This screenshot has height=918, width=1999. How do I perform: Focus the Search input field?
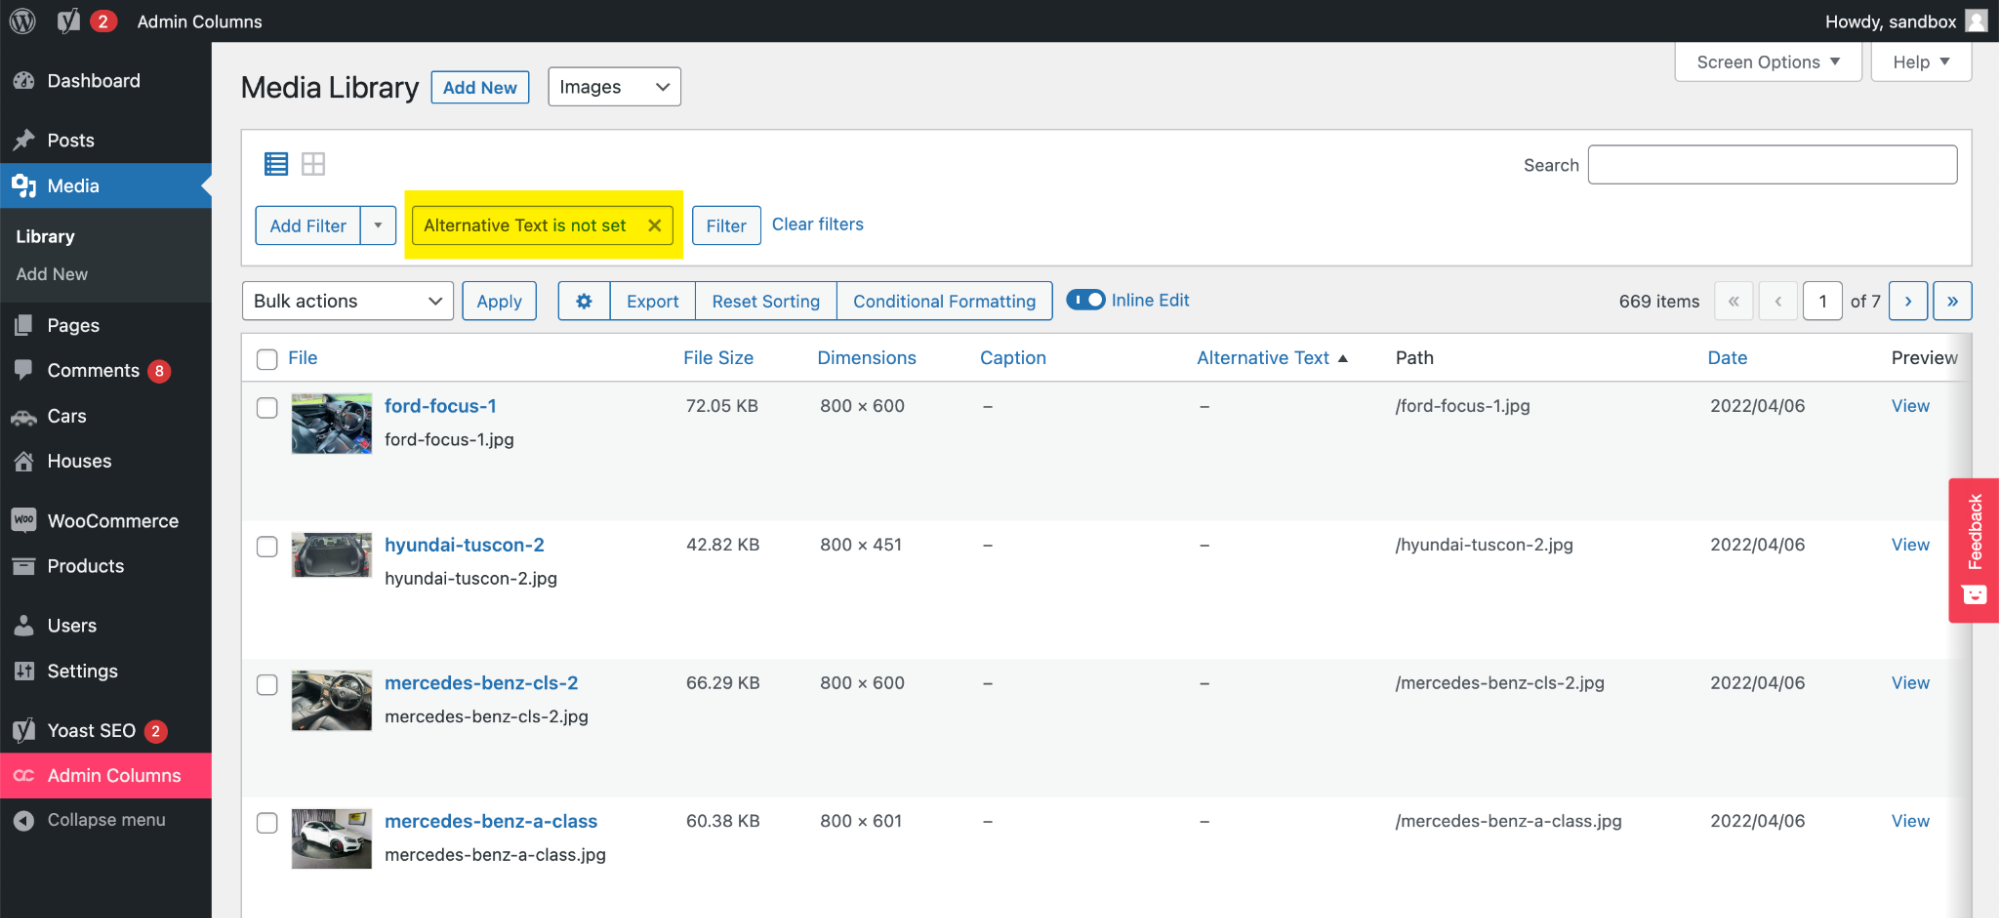[x=1772, y=165]
